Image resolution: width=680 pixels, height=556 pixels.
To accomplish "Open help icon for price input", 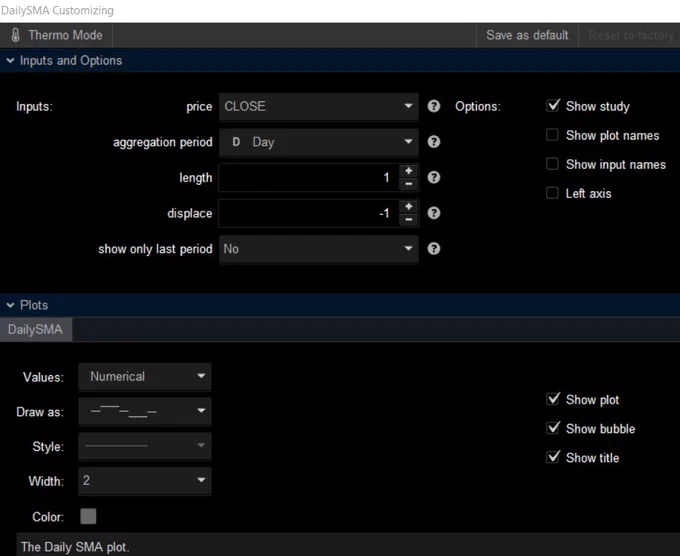I will click(433, 106).
